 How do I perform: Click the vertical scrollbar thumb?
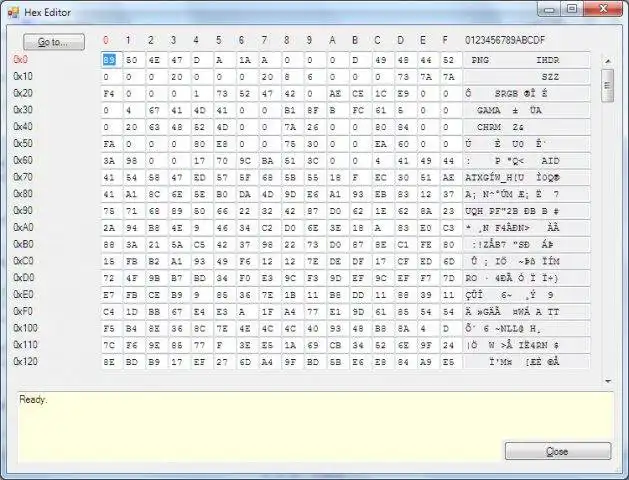[608, 85]
